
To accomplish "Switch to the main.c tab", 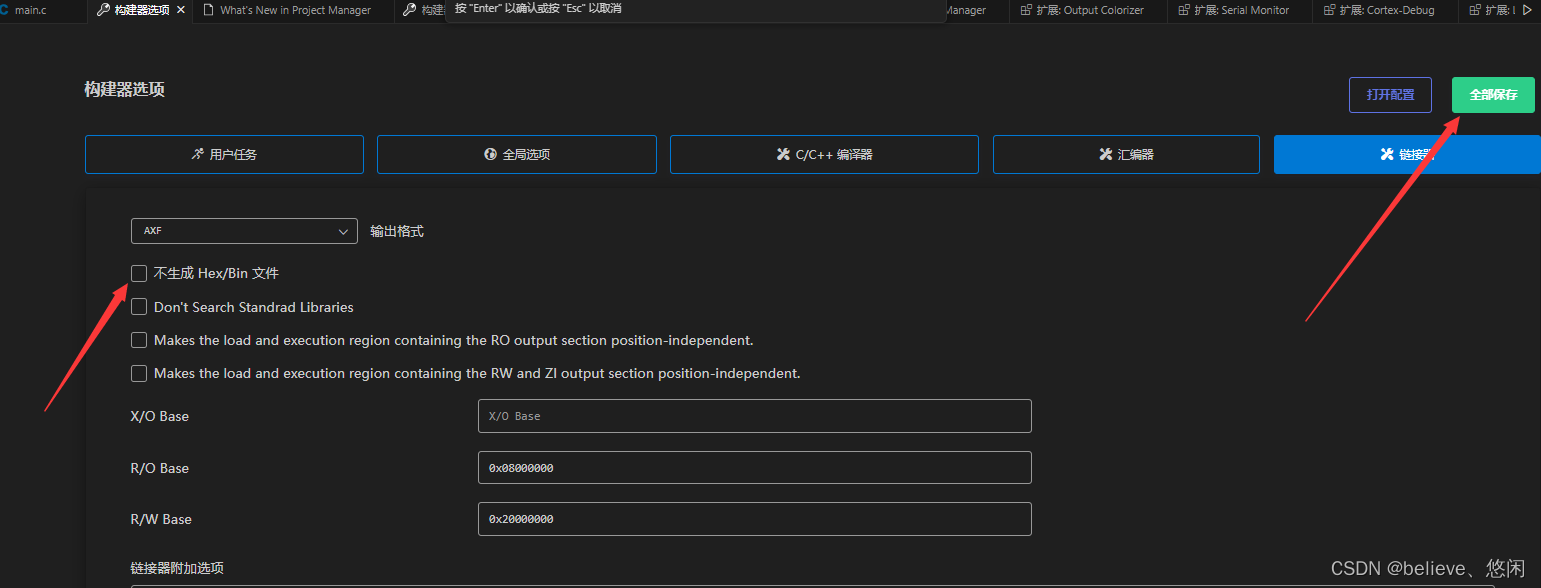I will [30, 10].
